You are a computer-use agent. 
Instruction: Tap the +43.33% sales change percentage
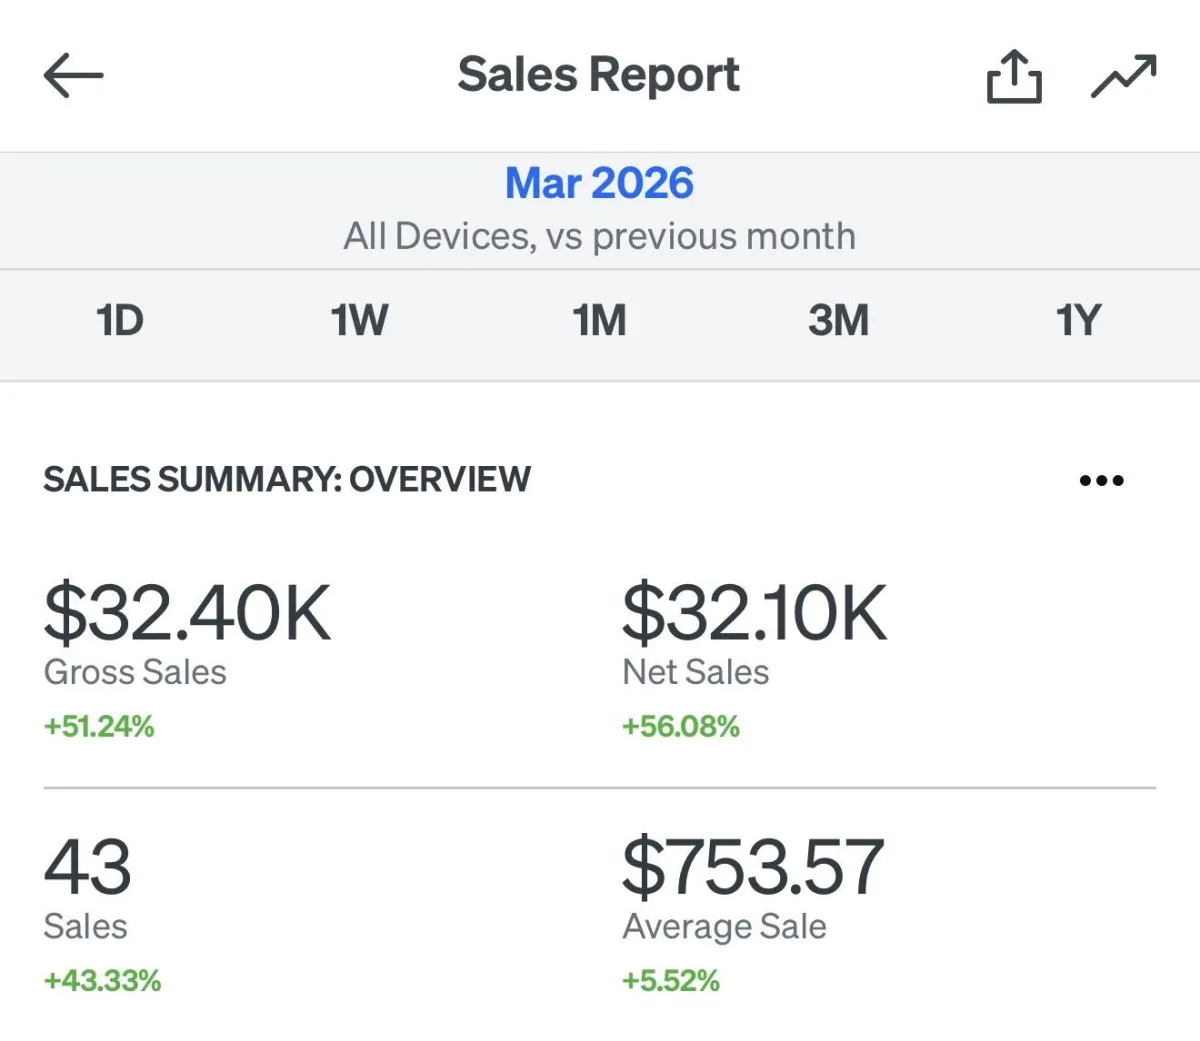(102, 981)
